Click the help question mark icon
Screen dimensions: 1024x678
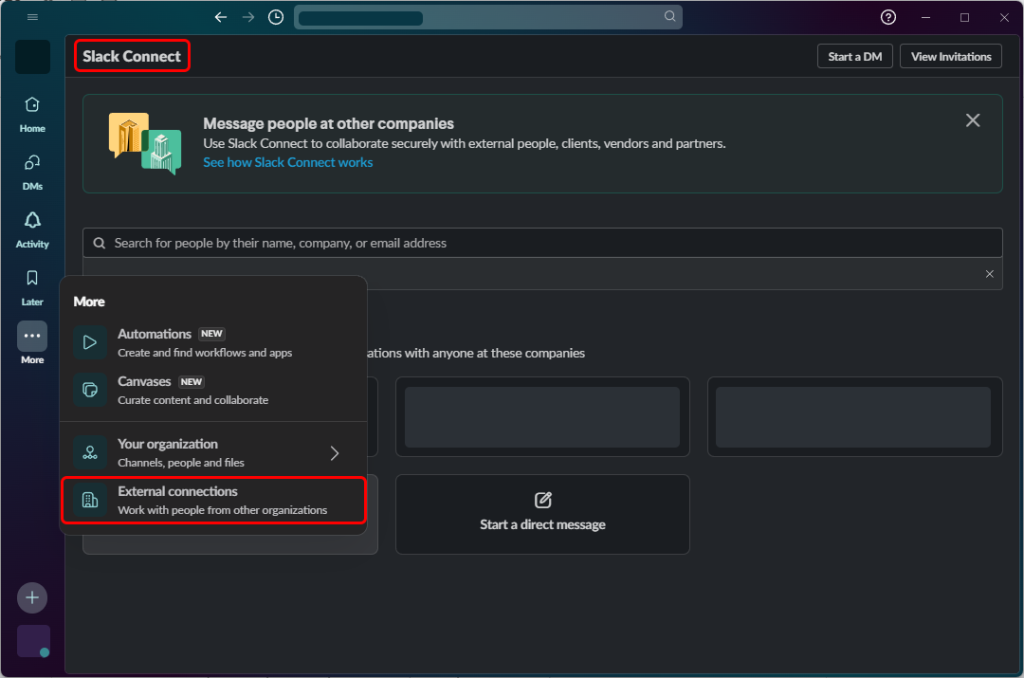click(x=888, y=17)
